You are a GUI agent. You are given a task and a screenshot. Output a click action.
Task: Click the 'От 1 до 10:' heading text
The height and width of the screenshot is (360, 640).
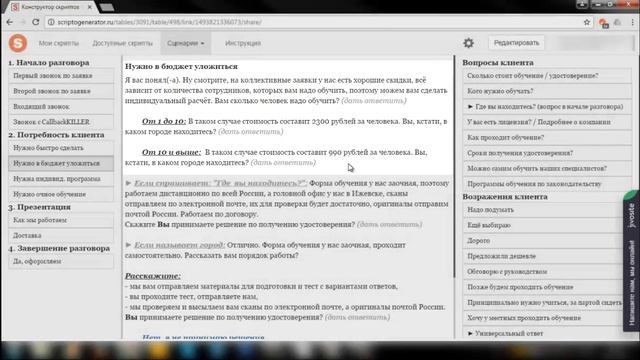164,121
